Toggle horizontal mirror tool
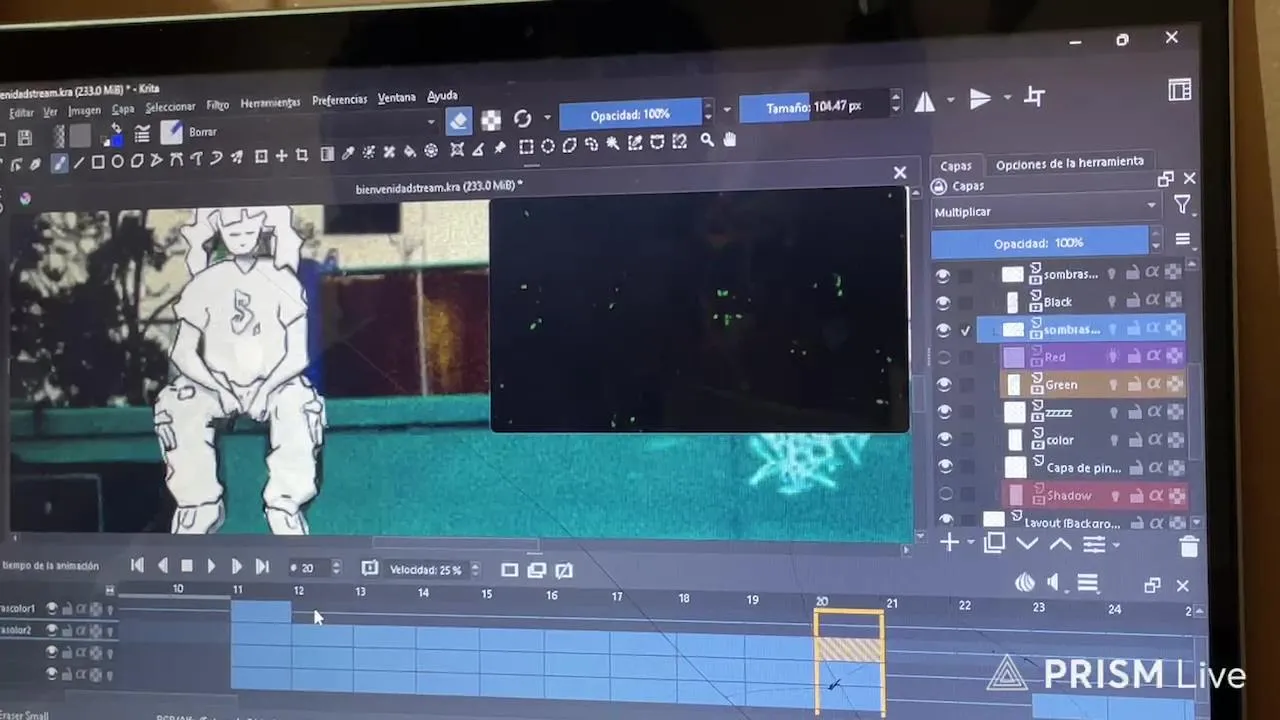Image resolution: width=1280 pixels, height=720 pixels. (925, 101)
